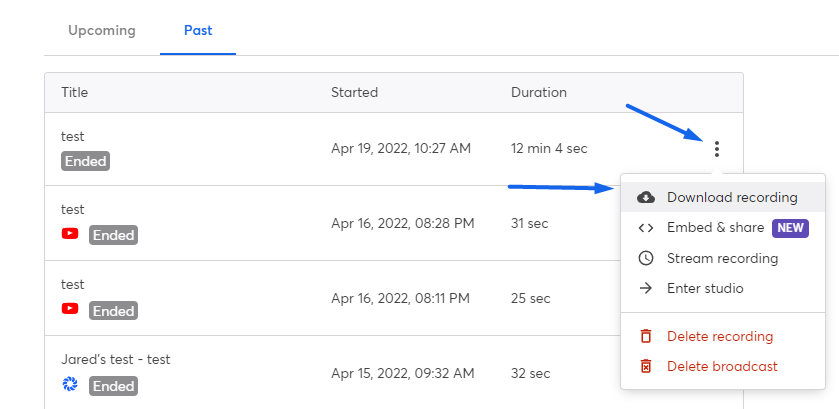Open the three-dot menu for first test row
Viewport: 839px width, 409px height.
coord(716,149)
